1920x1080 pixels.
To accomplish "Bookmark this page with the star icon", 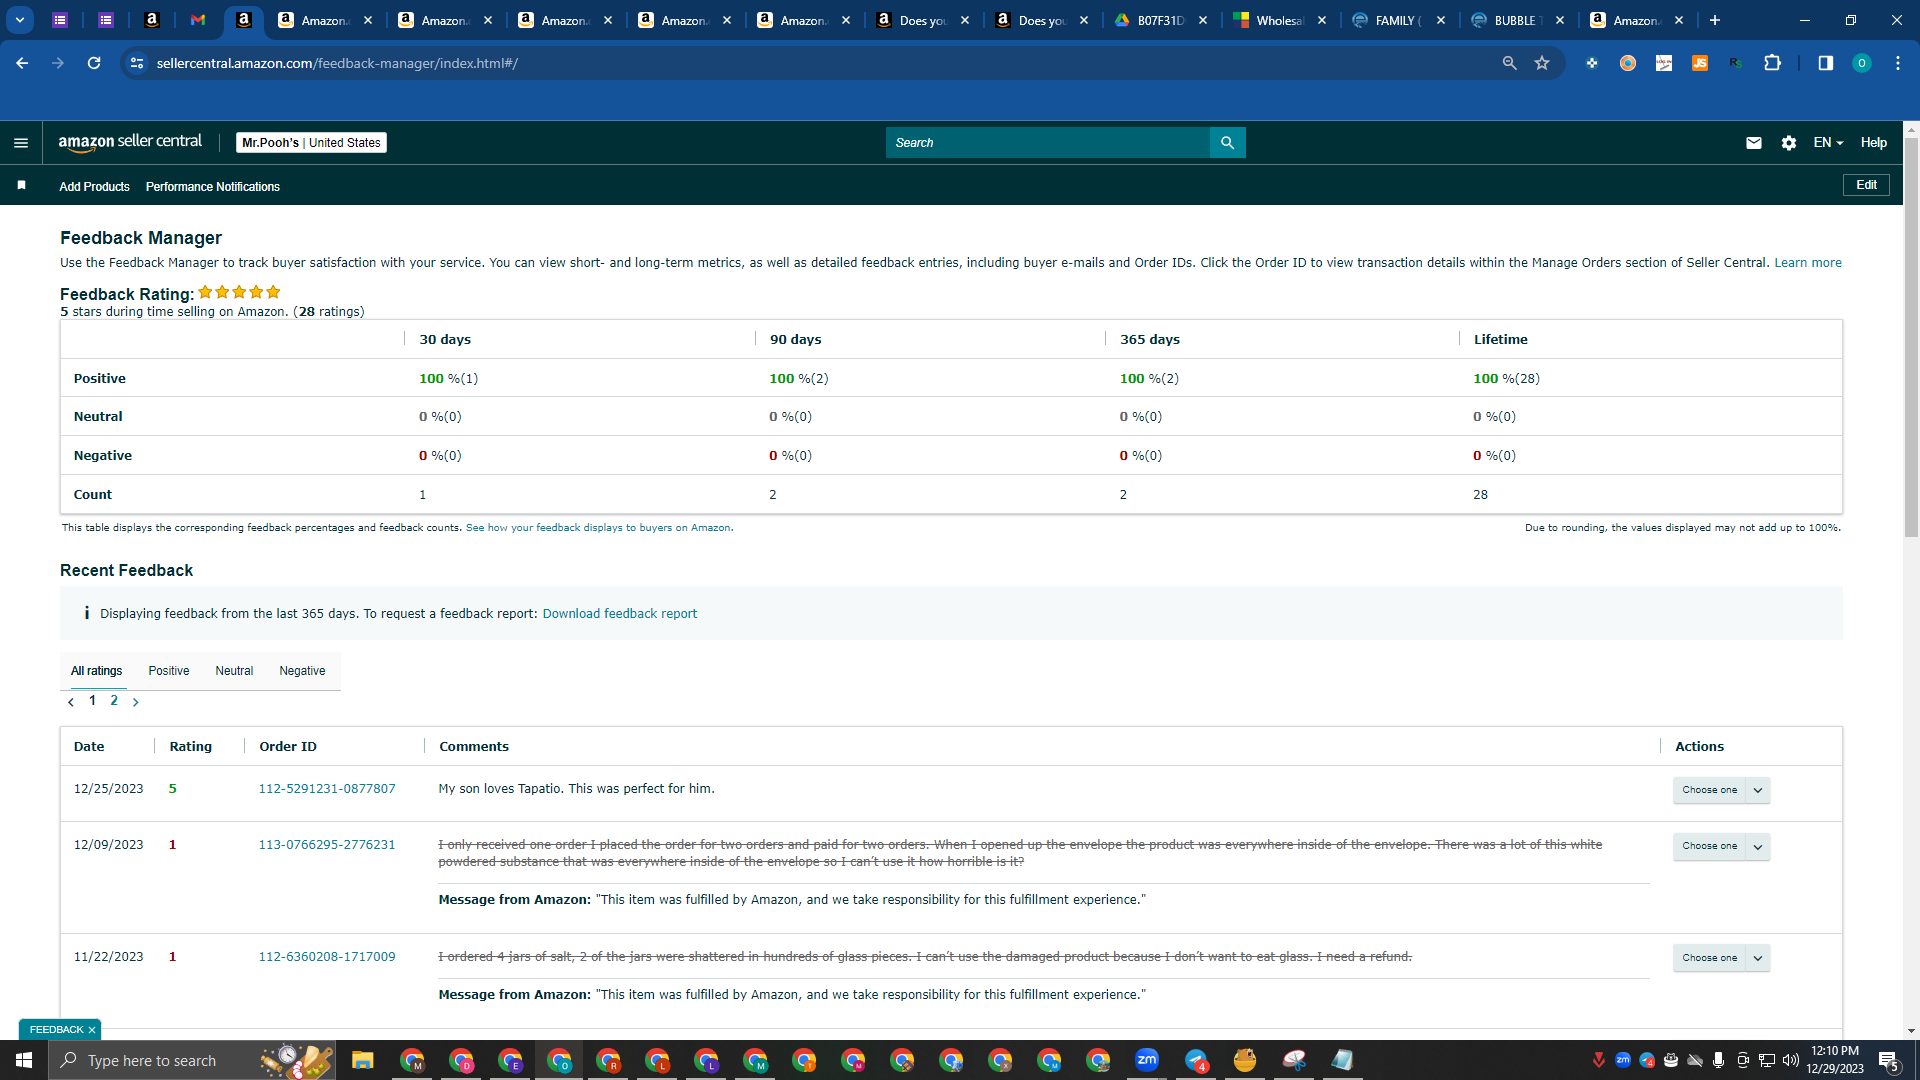I will (x=1542, y=63).
